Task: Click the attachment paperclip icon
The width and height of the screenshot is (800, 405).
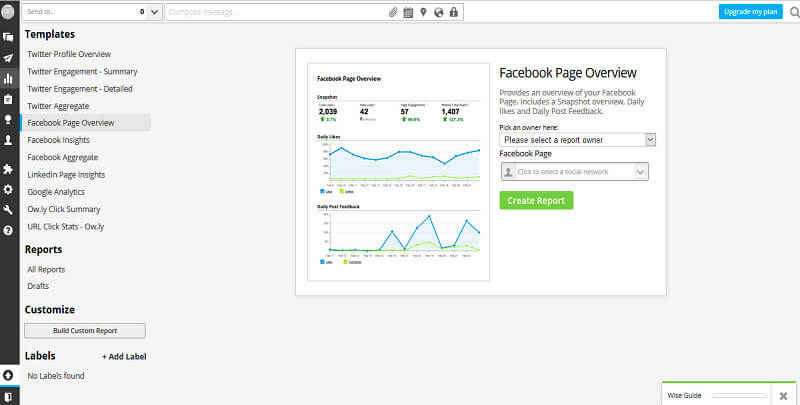Action: (x=393, y=12)
